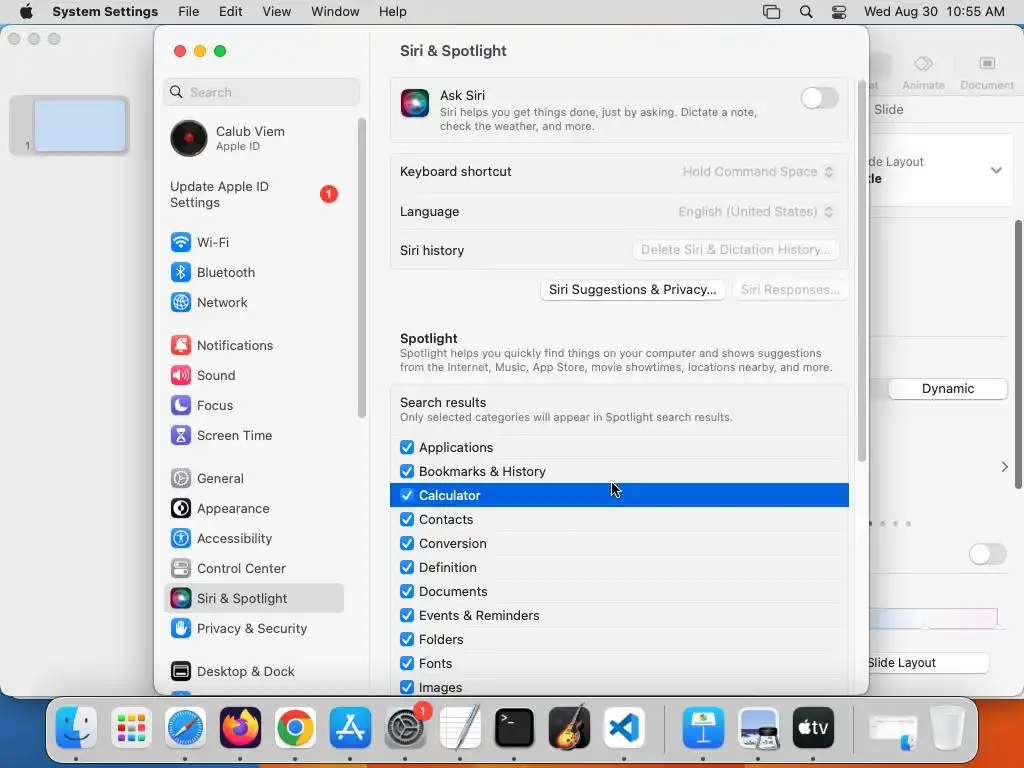Click Edit Slide Layout button in Keynote
Image resolution: width=1024 pixels, height=768 pixels.
click(927, 663)
